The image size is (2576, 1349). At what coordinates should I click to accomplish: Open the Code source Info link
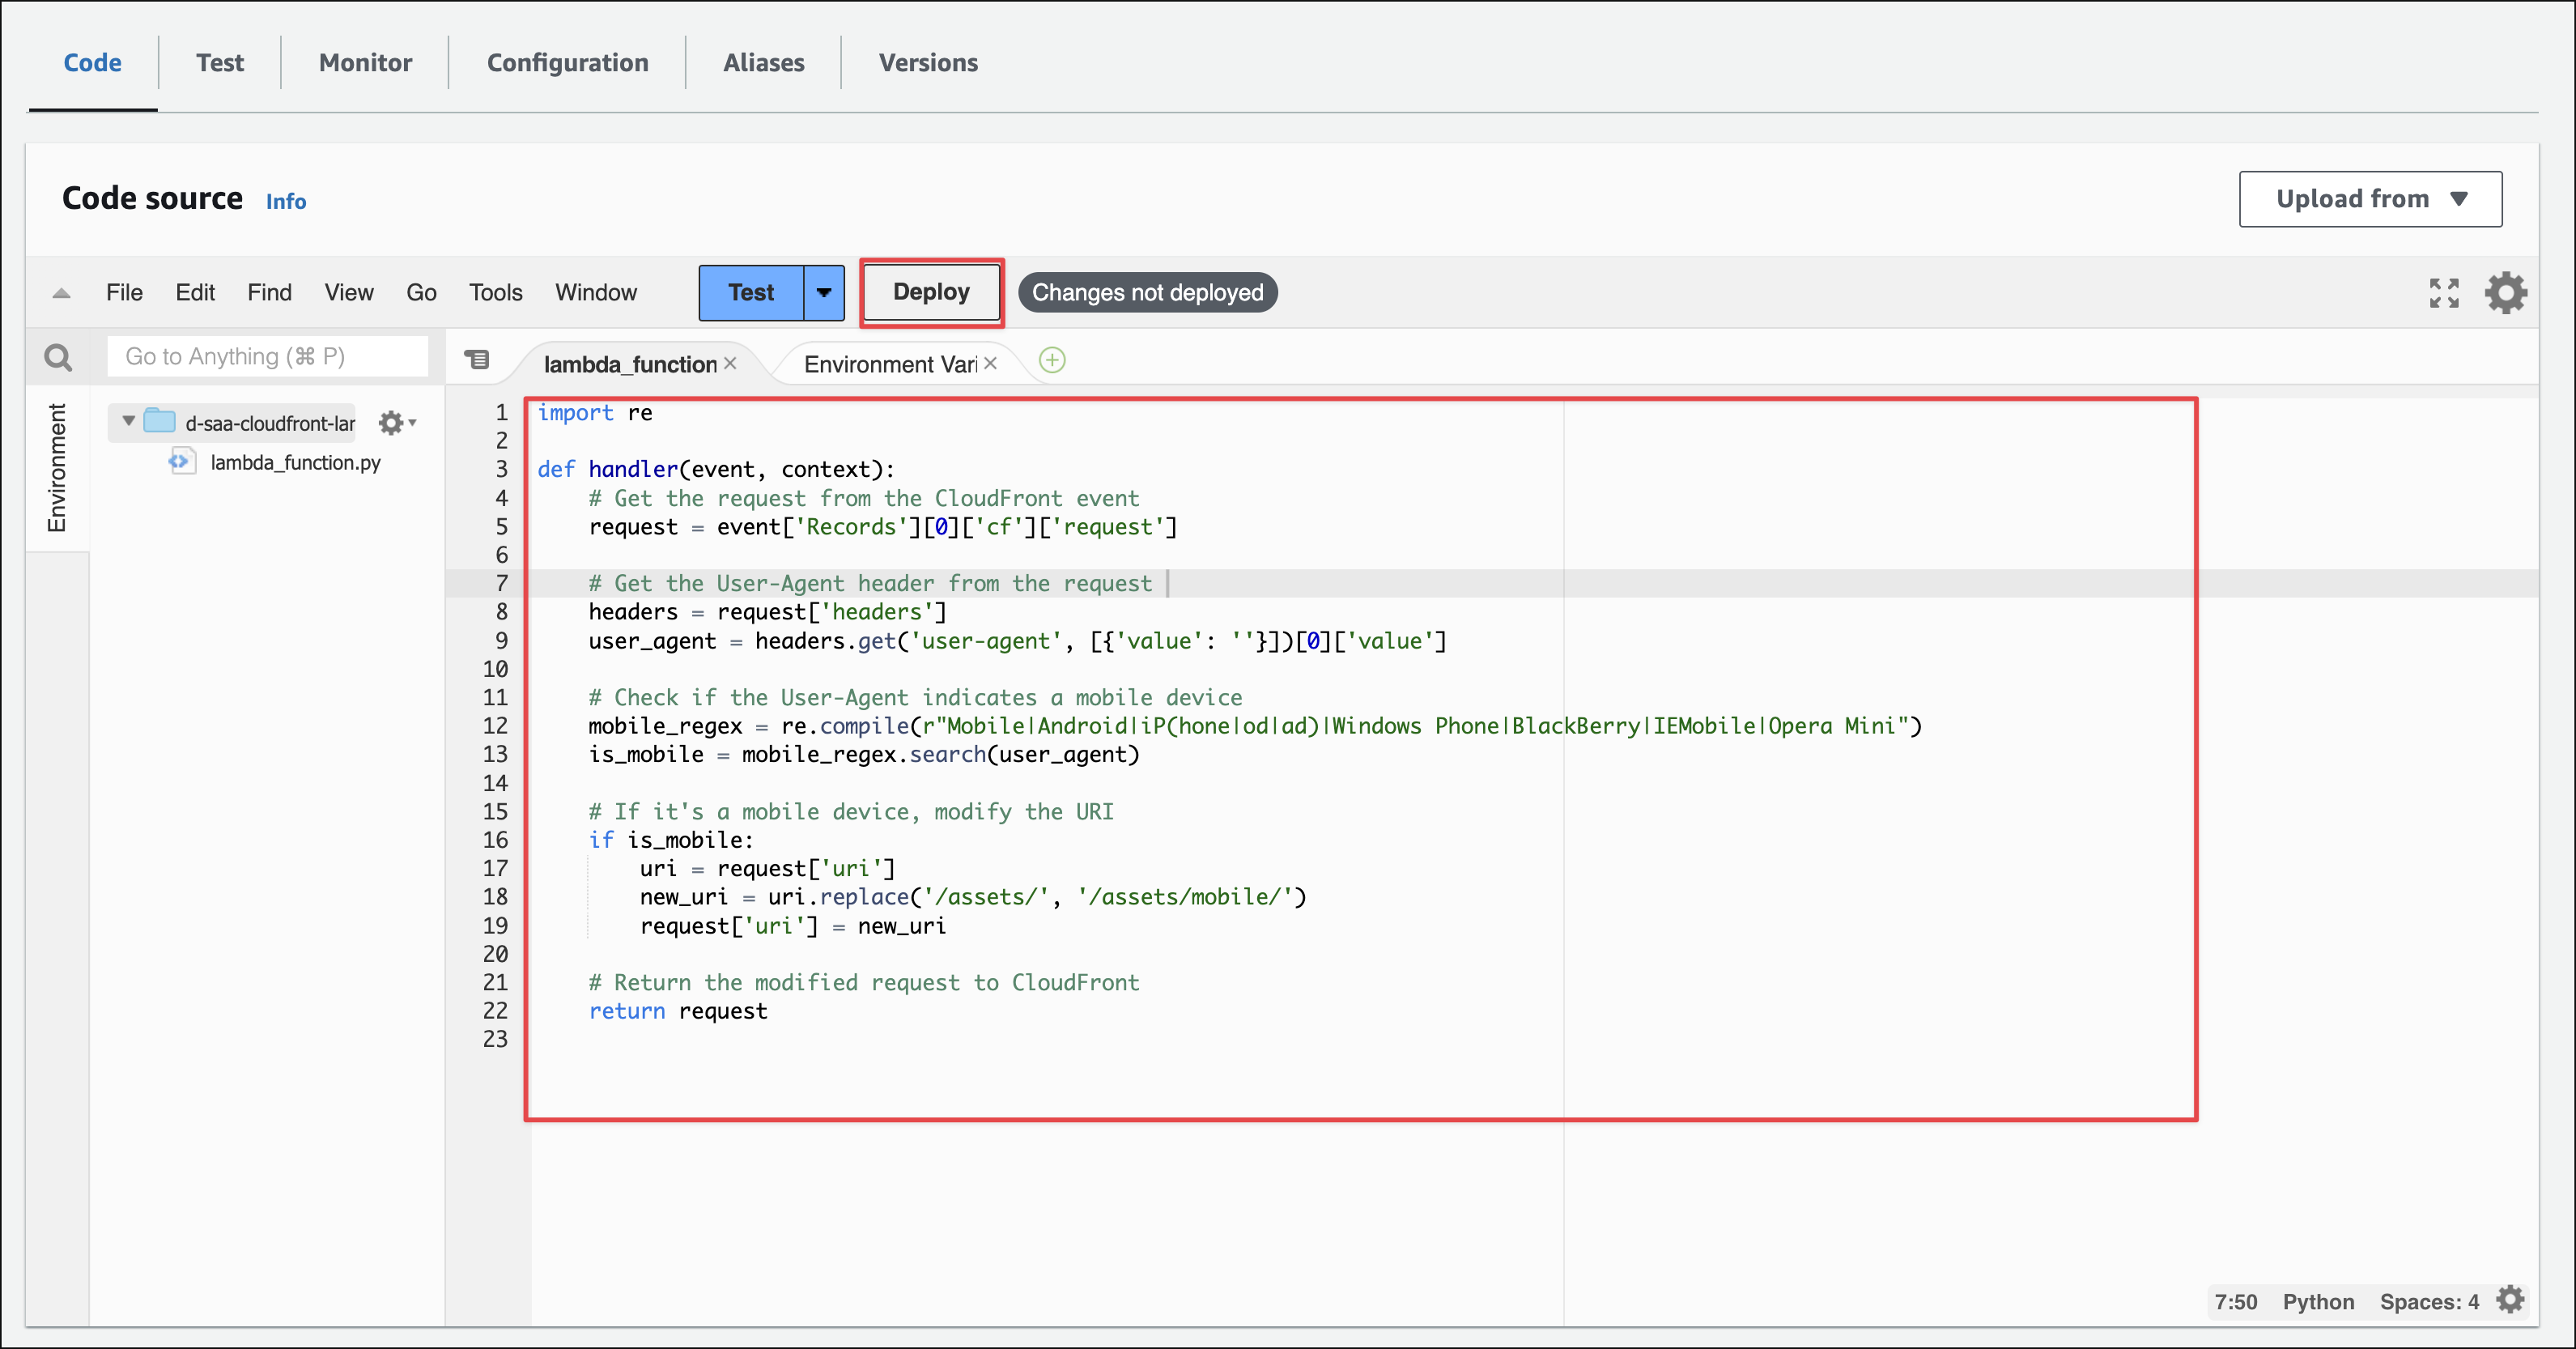coord(285,202)
